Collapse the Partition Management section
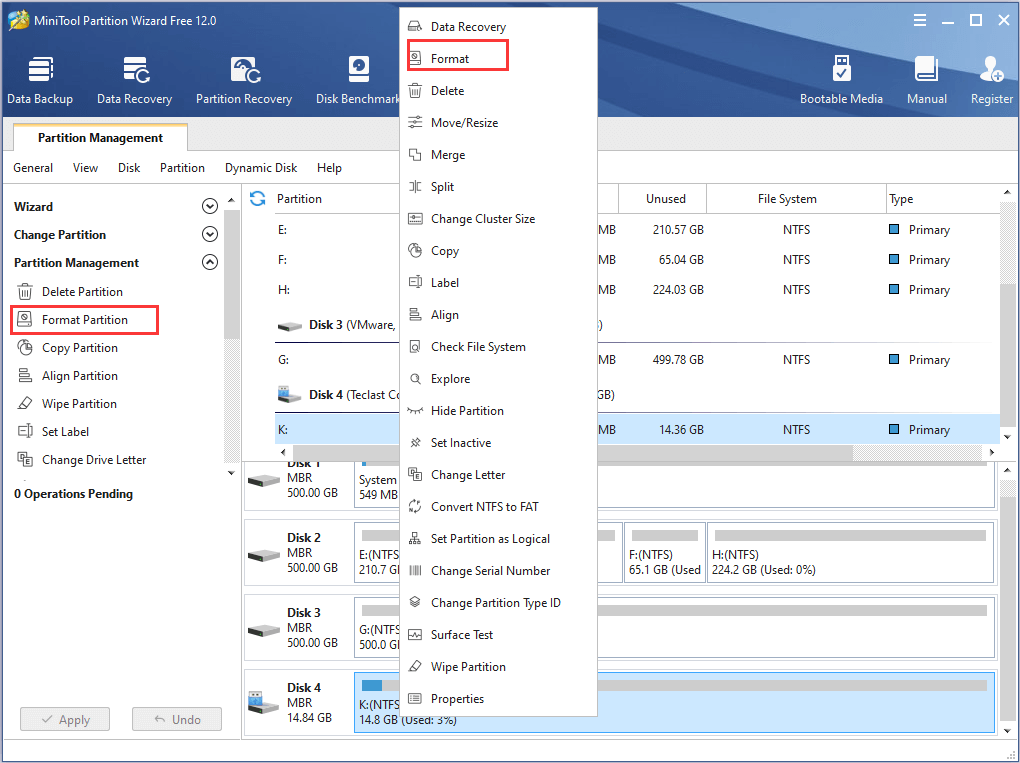 (209, 262)
